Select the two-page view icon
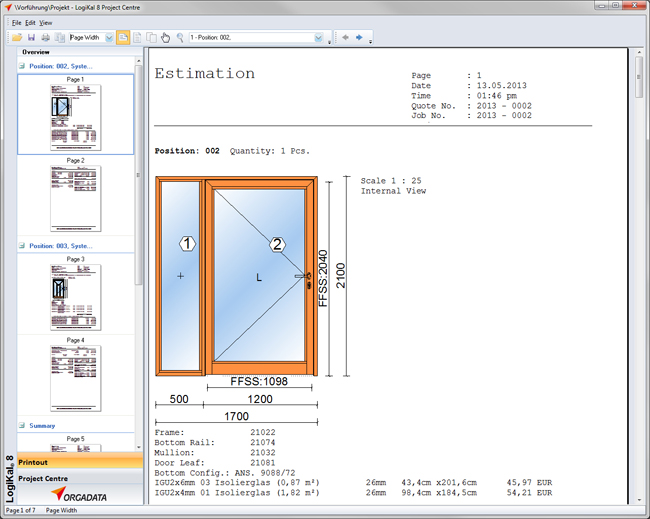The height and width of the screenshot is (519, 650). point(151,38)
